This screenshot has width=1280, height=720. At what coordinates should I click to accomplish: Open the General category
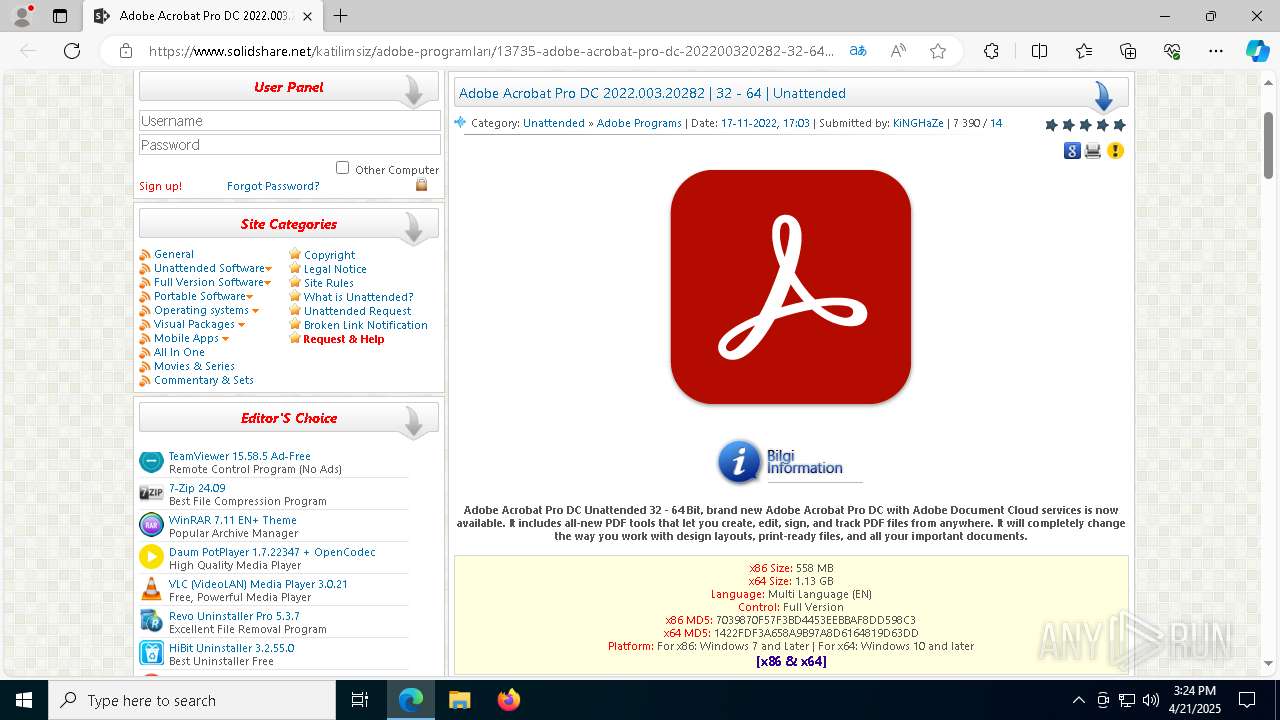coord(174,255)
